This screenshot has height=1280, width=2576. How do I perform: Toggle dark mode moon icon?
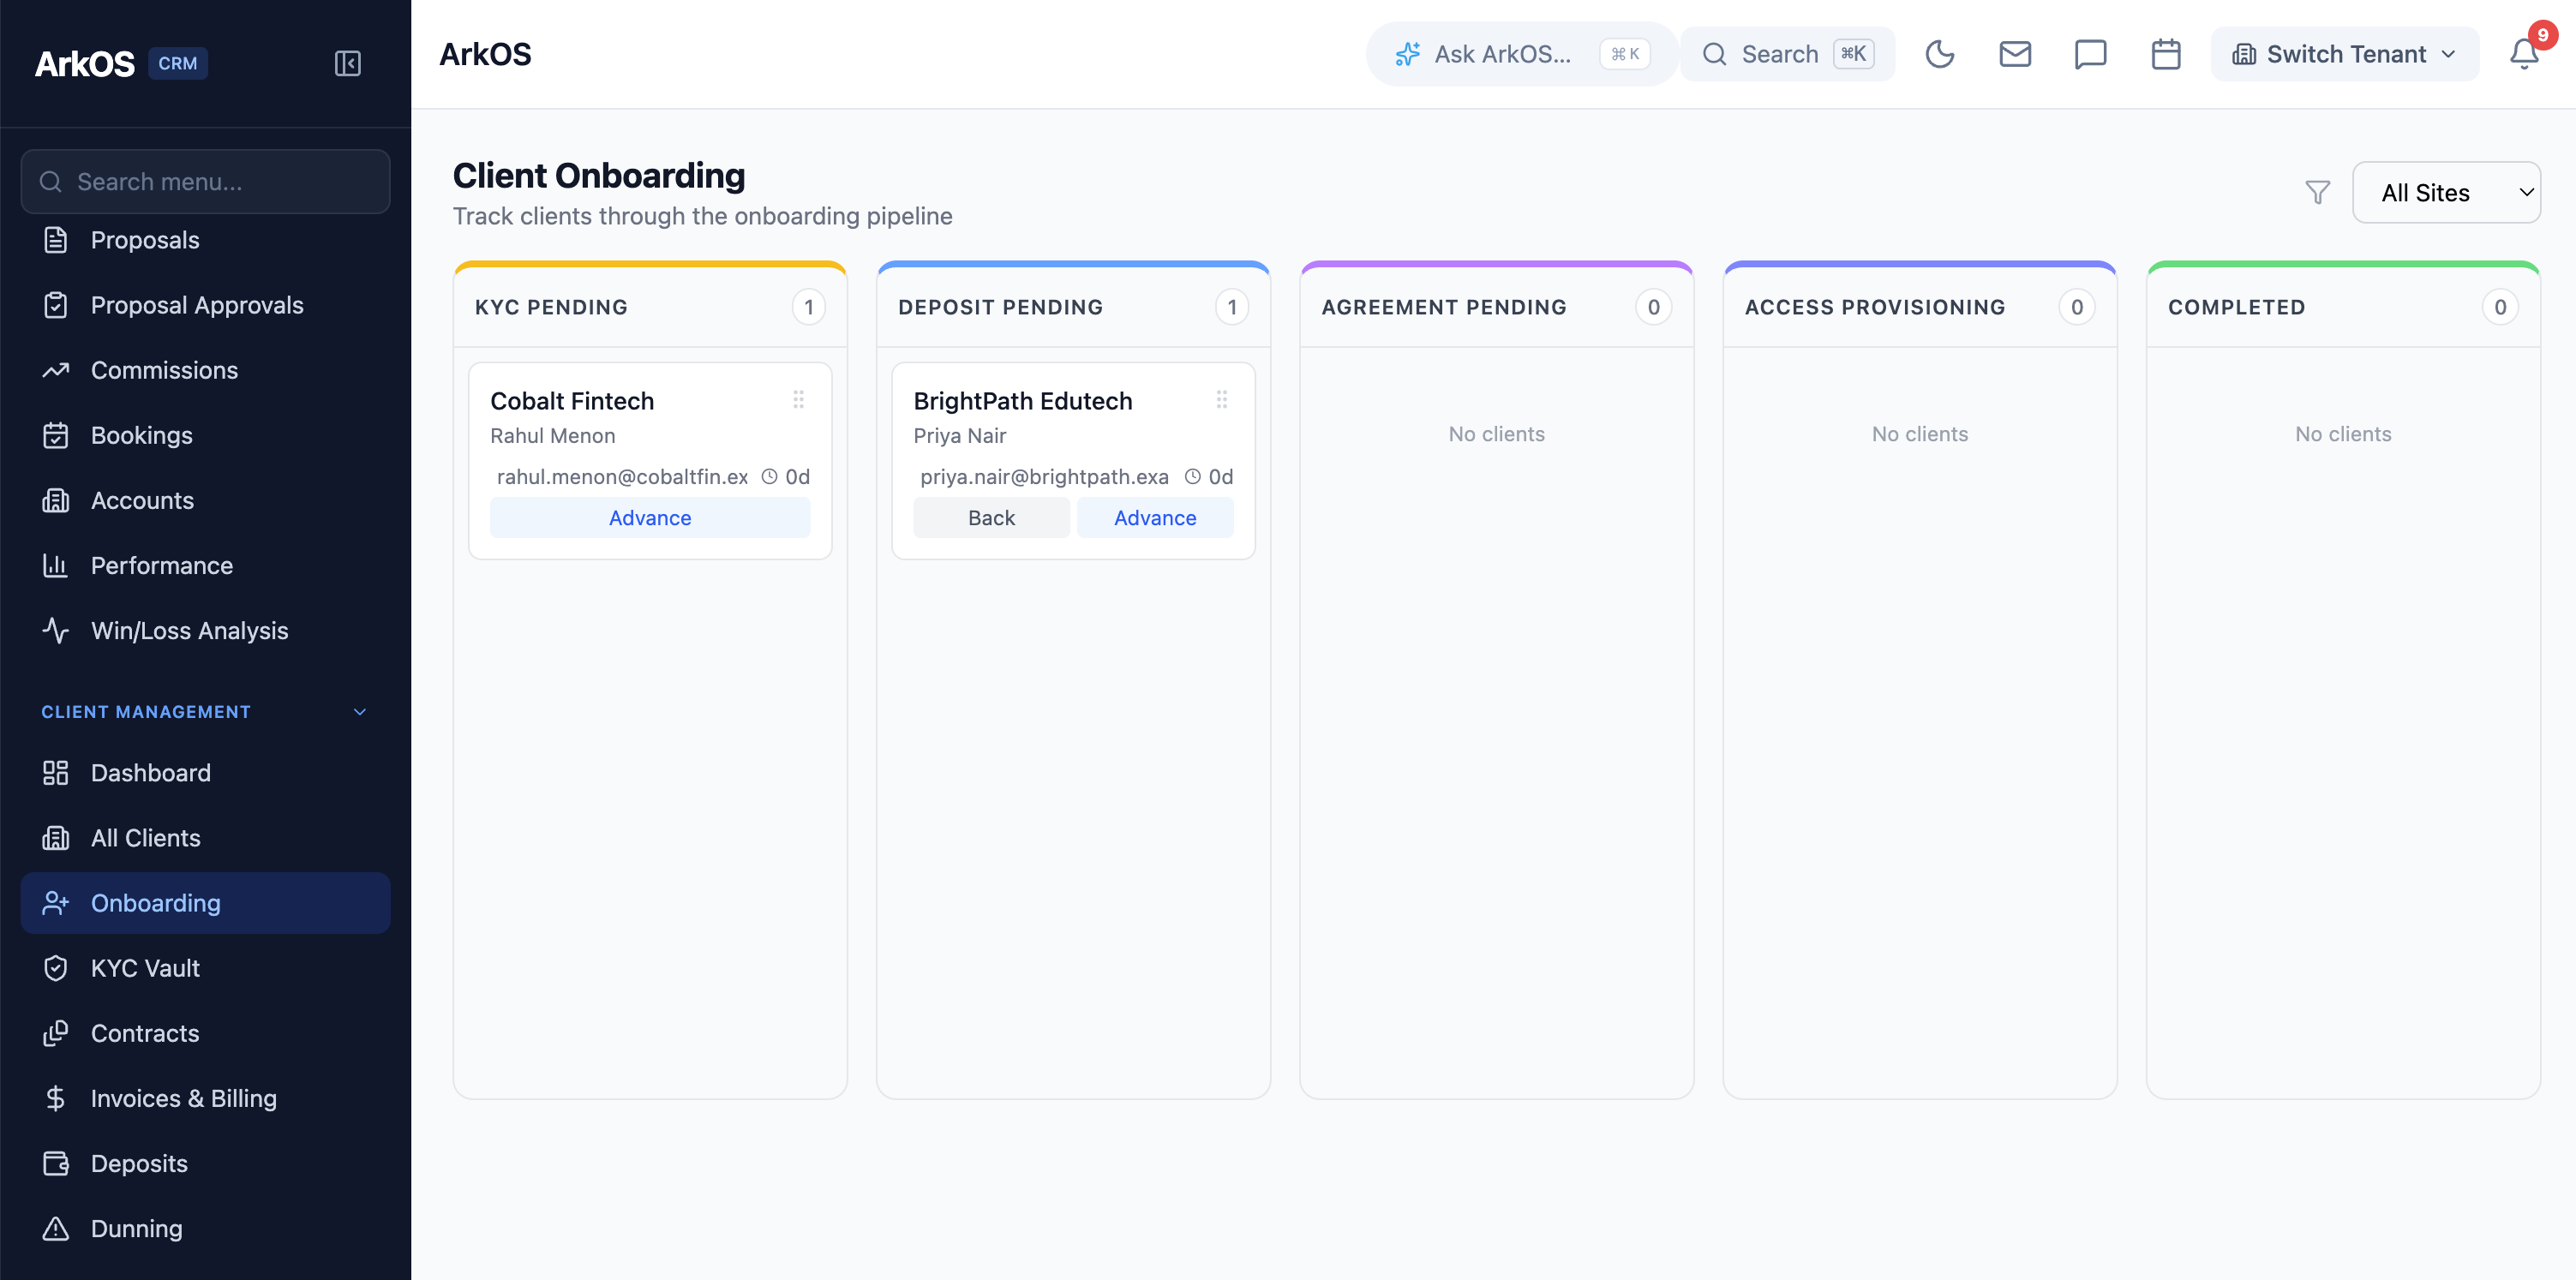[x=1939, y=54]
